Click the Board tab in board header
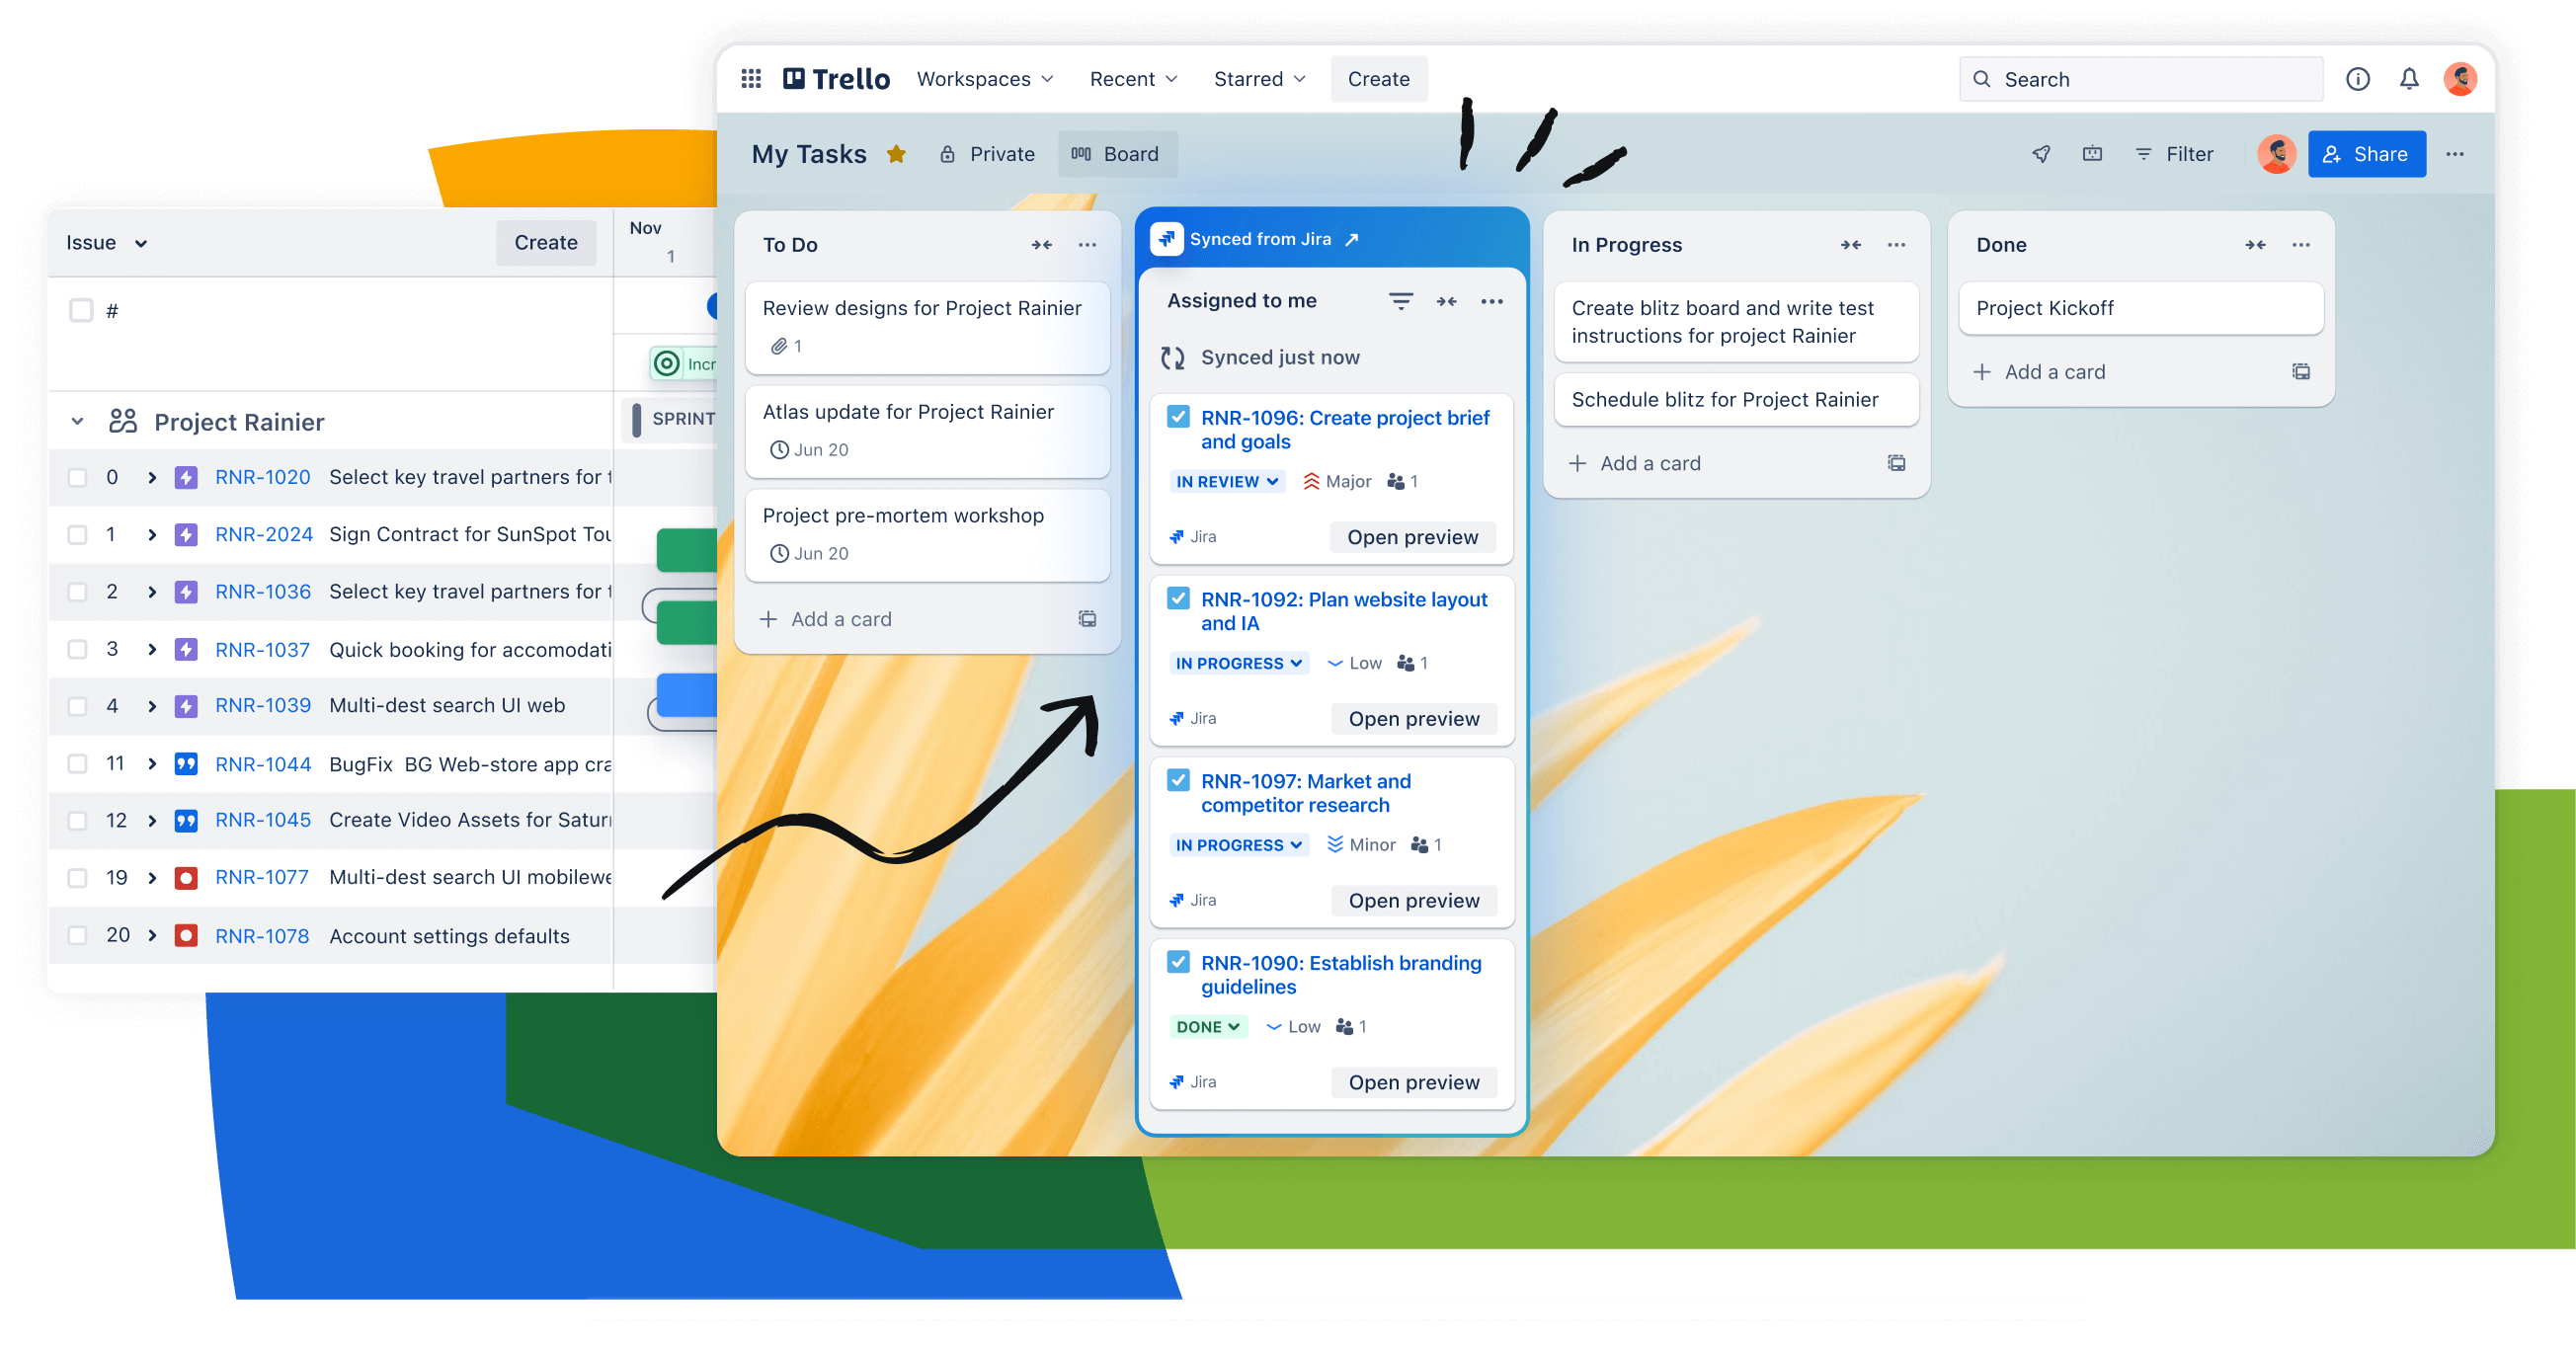Image resolution: width=2576 pixels, height=1351 pixels. point(1116,153)
